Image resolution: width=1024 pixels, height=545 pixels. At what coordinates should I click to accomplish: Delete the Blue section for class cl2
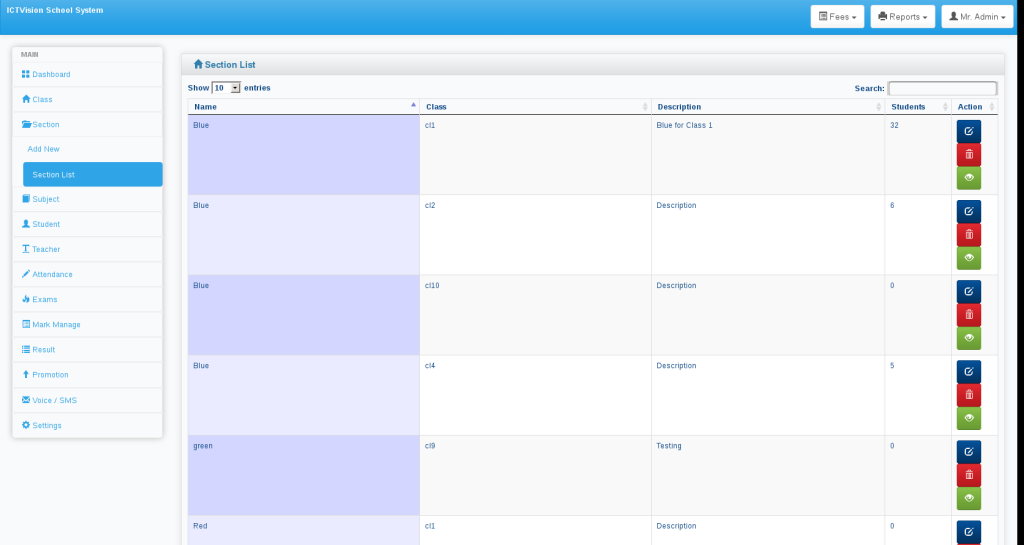[968, 235]
